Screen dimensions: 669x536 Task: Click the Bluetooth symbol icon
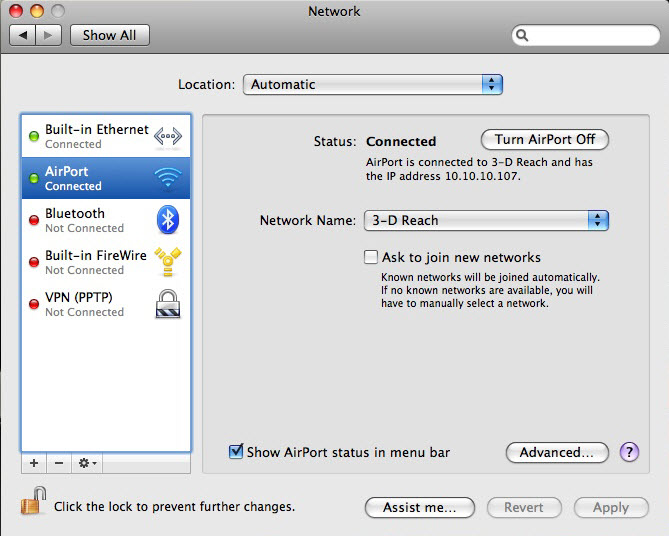(167, 220)
